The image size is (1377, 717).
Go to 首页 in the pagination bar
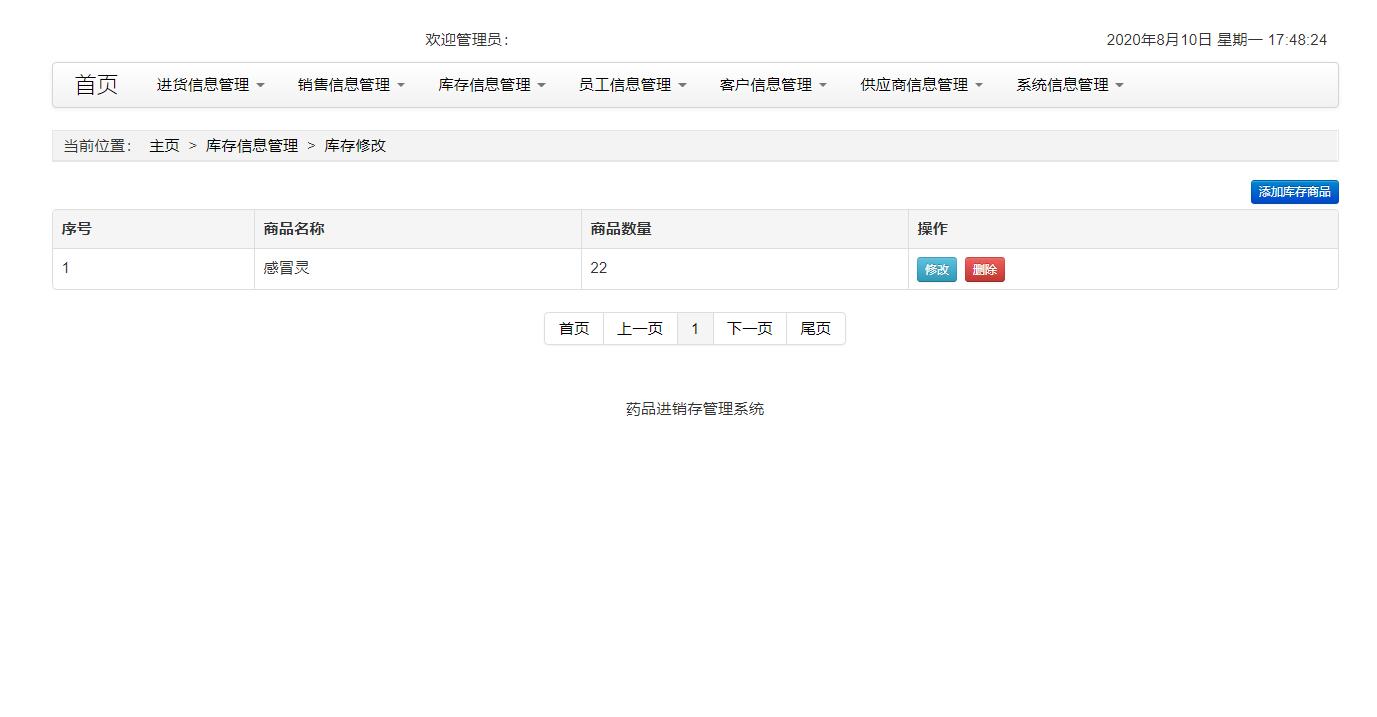pos(573,328)
